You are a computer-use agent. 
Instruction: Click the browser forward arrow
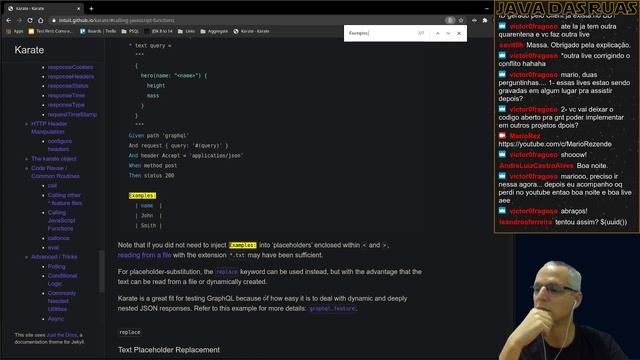click(x=19, y=20)
